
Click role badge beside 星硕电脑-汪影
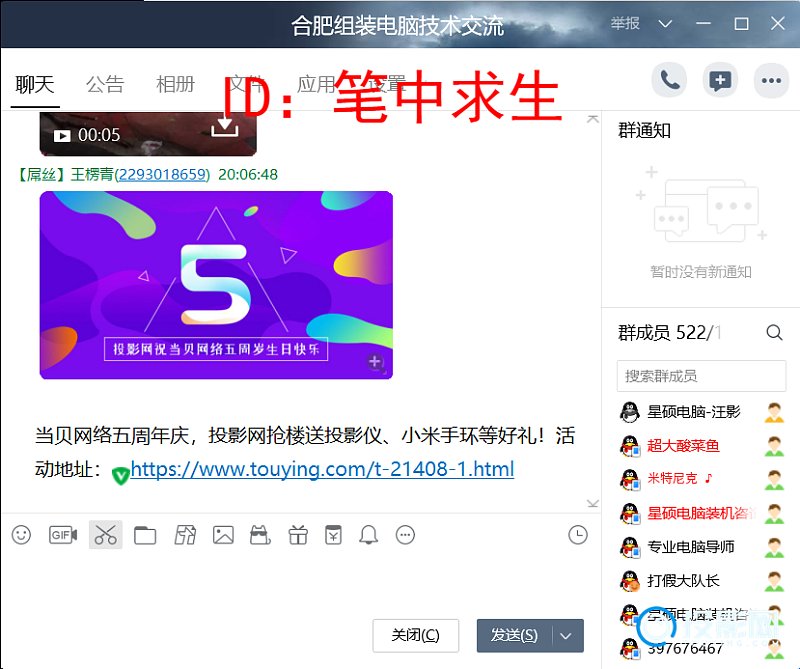pyautogui.click(x=774, y=412)
